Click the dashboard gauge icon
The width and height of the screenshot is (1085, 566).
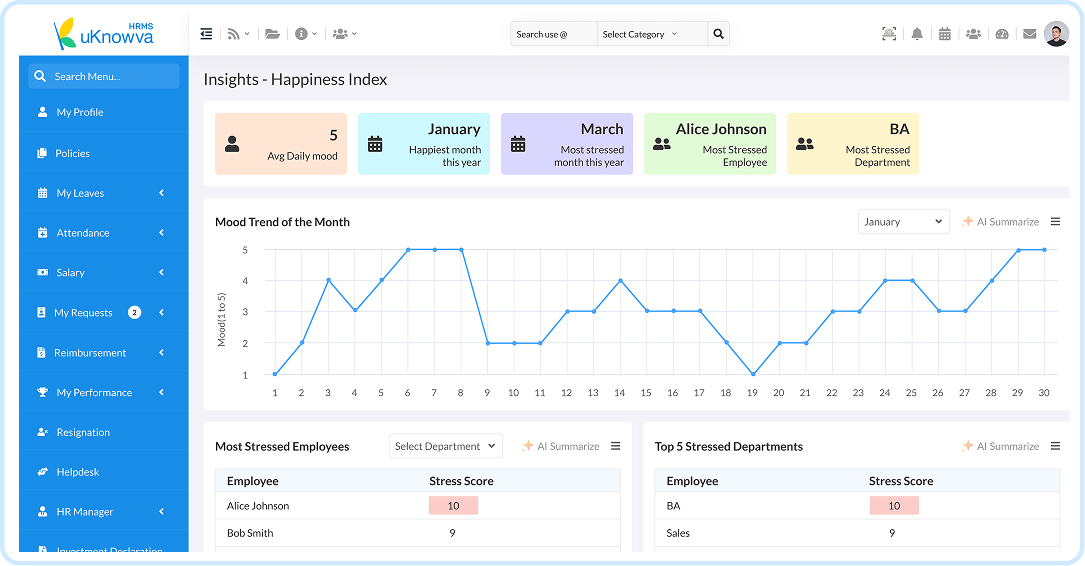click(1002, 34)
